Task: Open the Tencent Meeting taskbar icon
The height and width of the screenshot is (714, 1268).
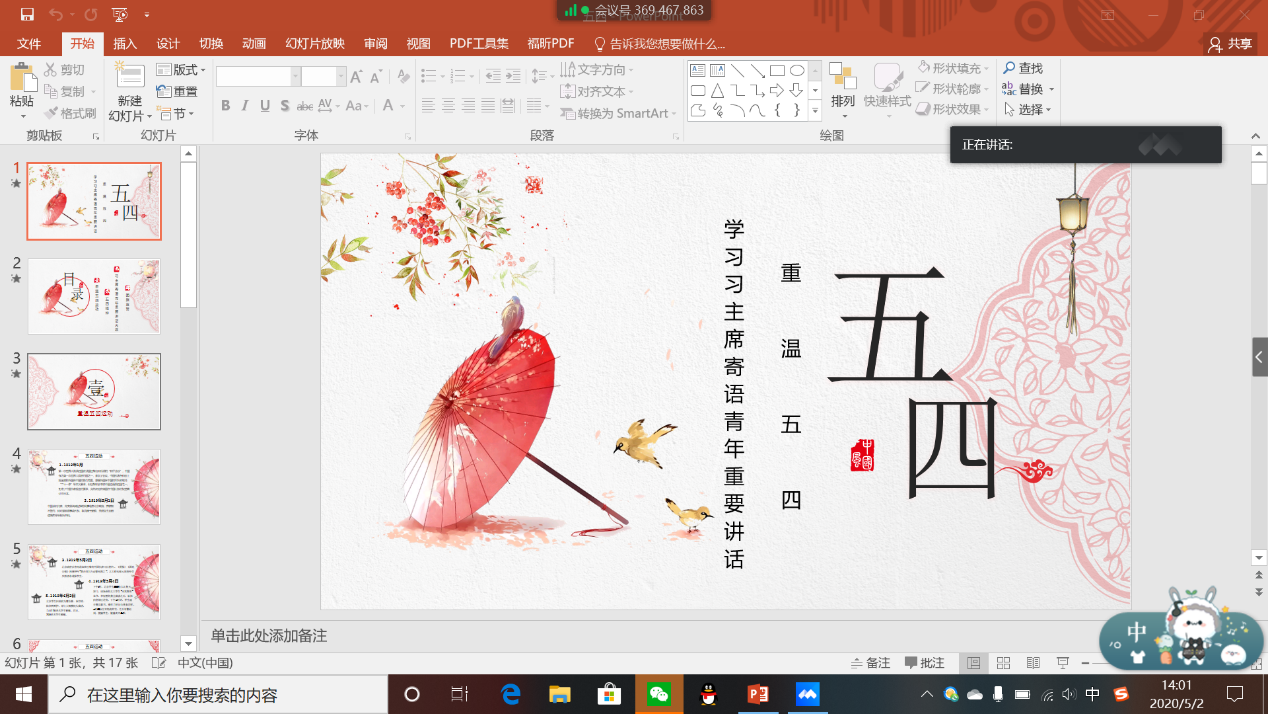Action: tap(807, 694)
